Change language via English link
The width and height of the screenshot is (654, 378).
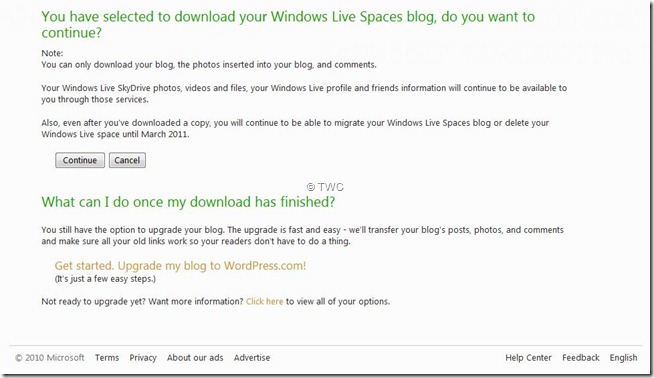pyautogui.click(x=623, y=358)
